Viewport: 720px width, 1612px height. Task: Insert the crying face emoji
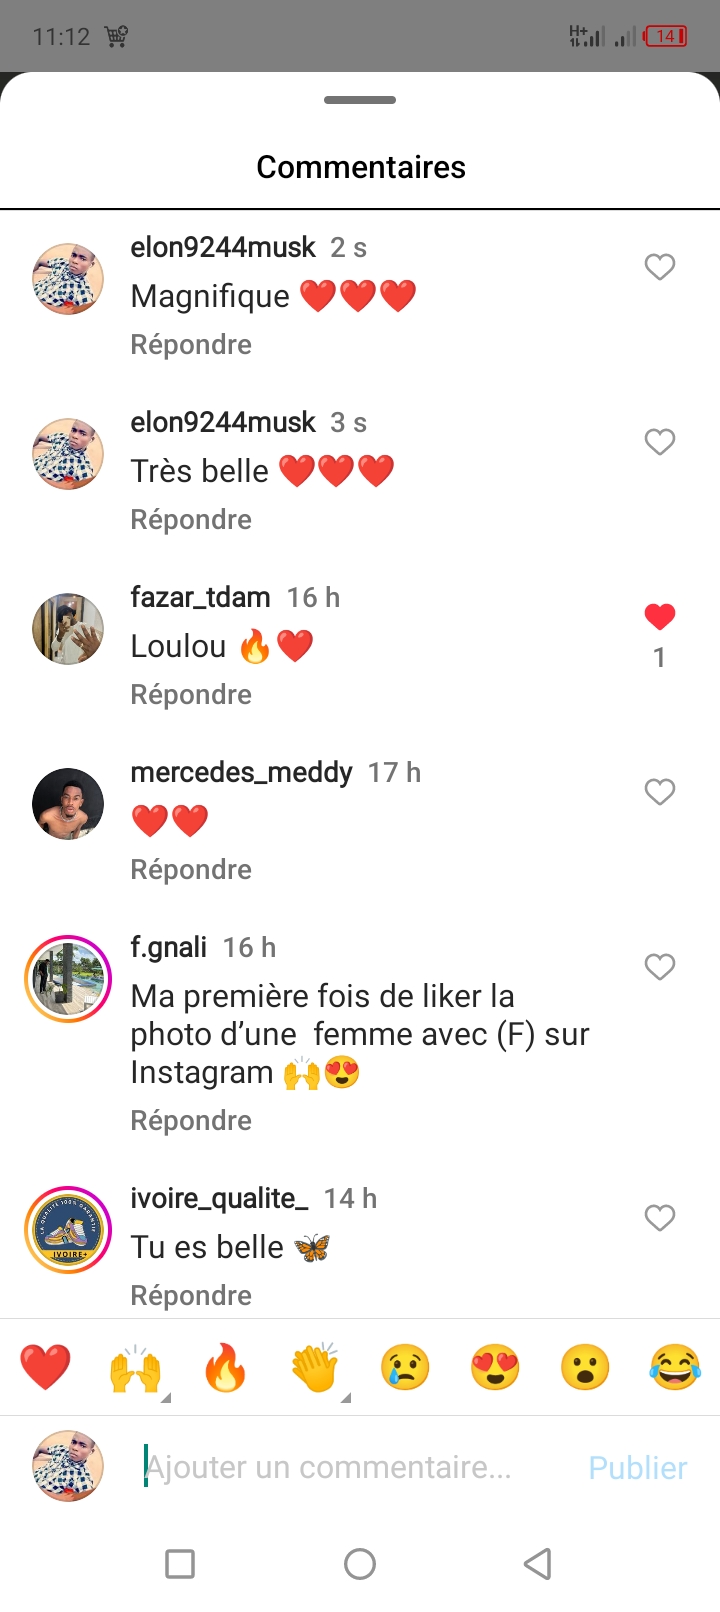pyautogui.click(x=405, y=1367)
